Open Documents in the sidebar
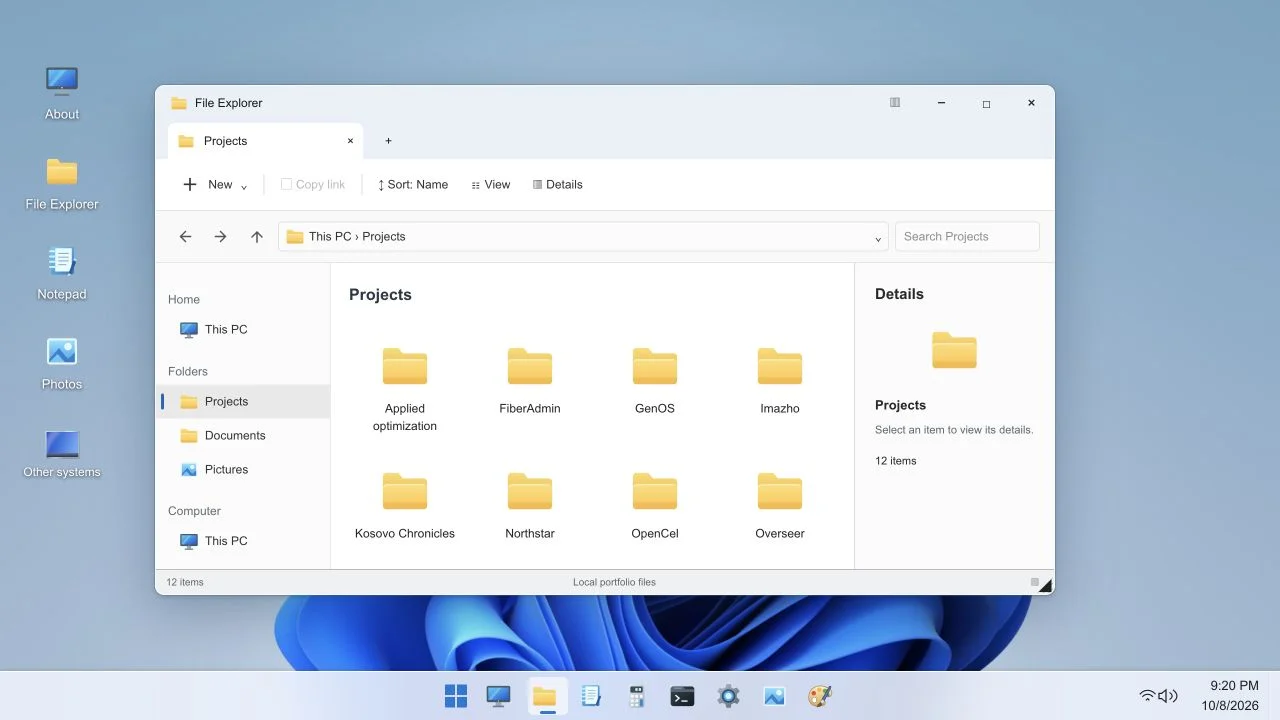This screenshot has width=1280, height=720. coord(244,436)
